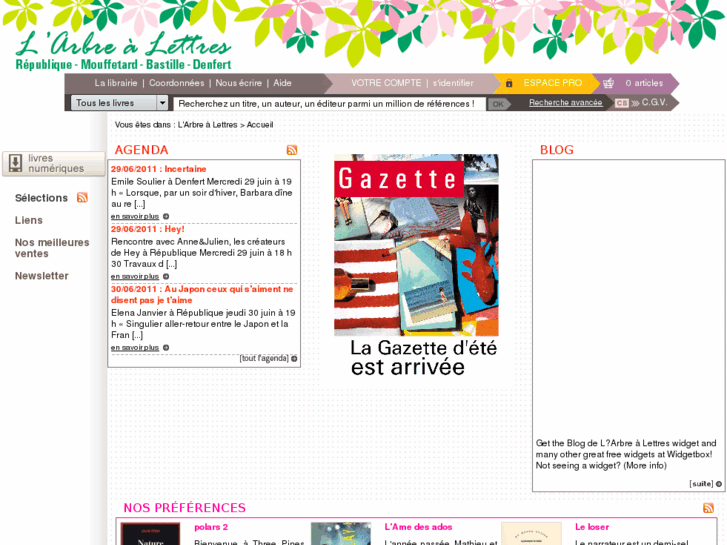Screen dimensions: 727x545
Task: Click the L'Ame des ados cover thumbnail
Action: coord(341,533)
